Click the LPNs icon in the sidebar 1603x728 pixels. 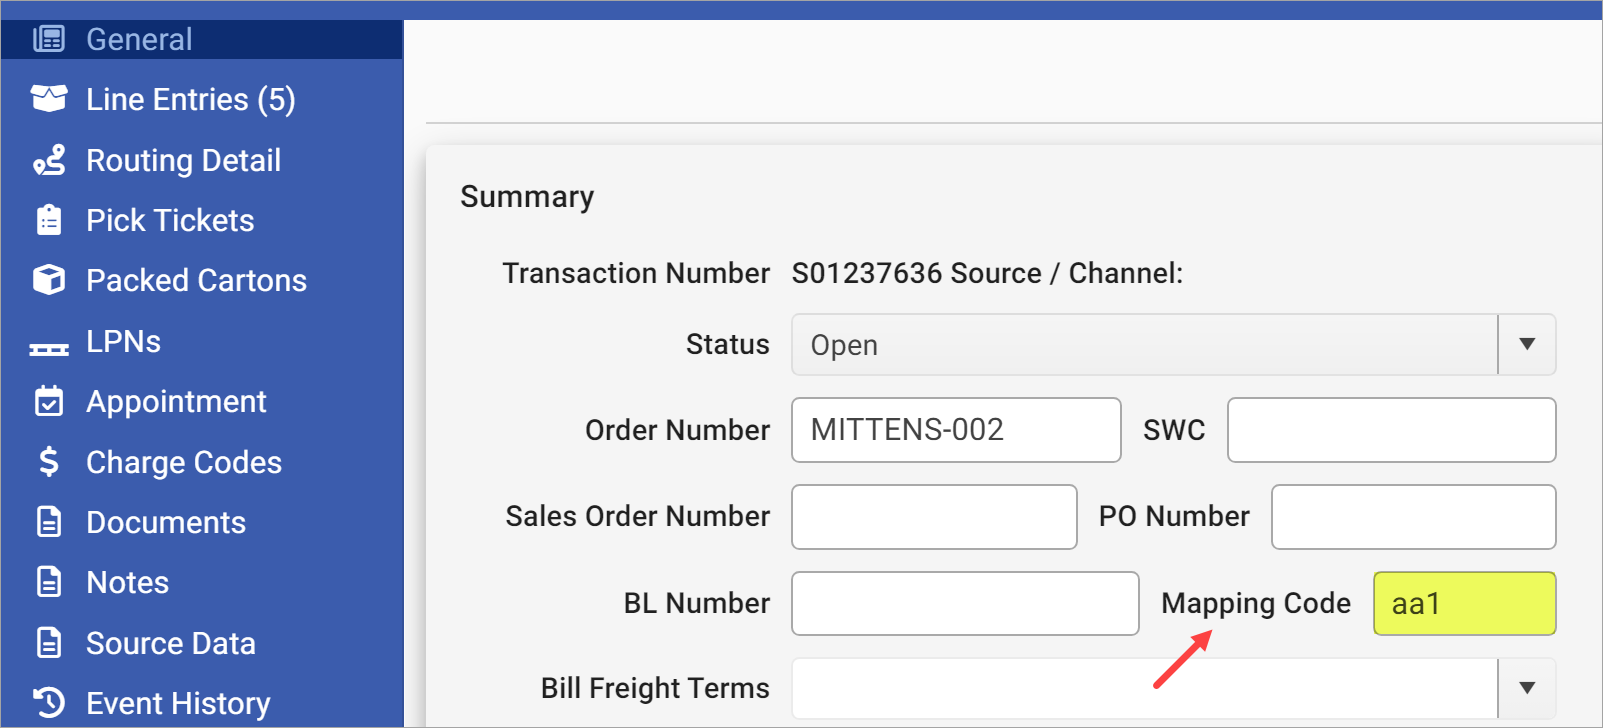(x=48, y=341)
